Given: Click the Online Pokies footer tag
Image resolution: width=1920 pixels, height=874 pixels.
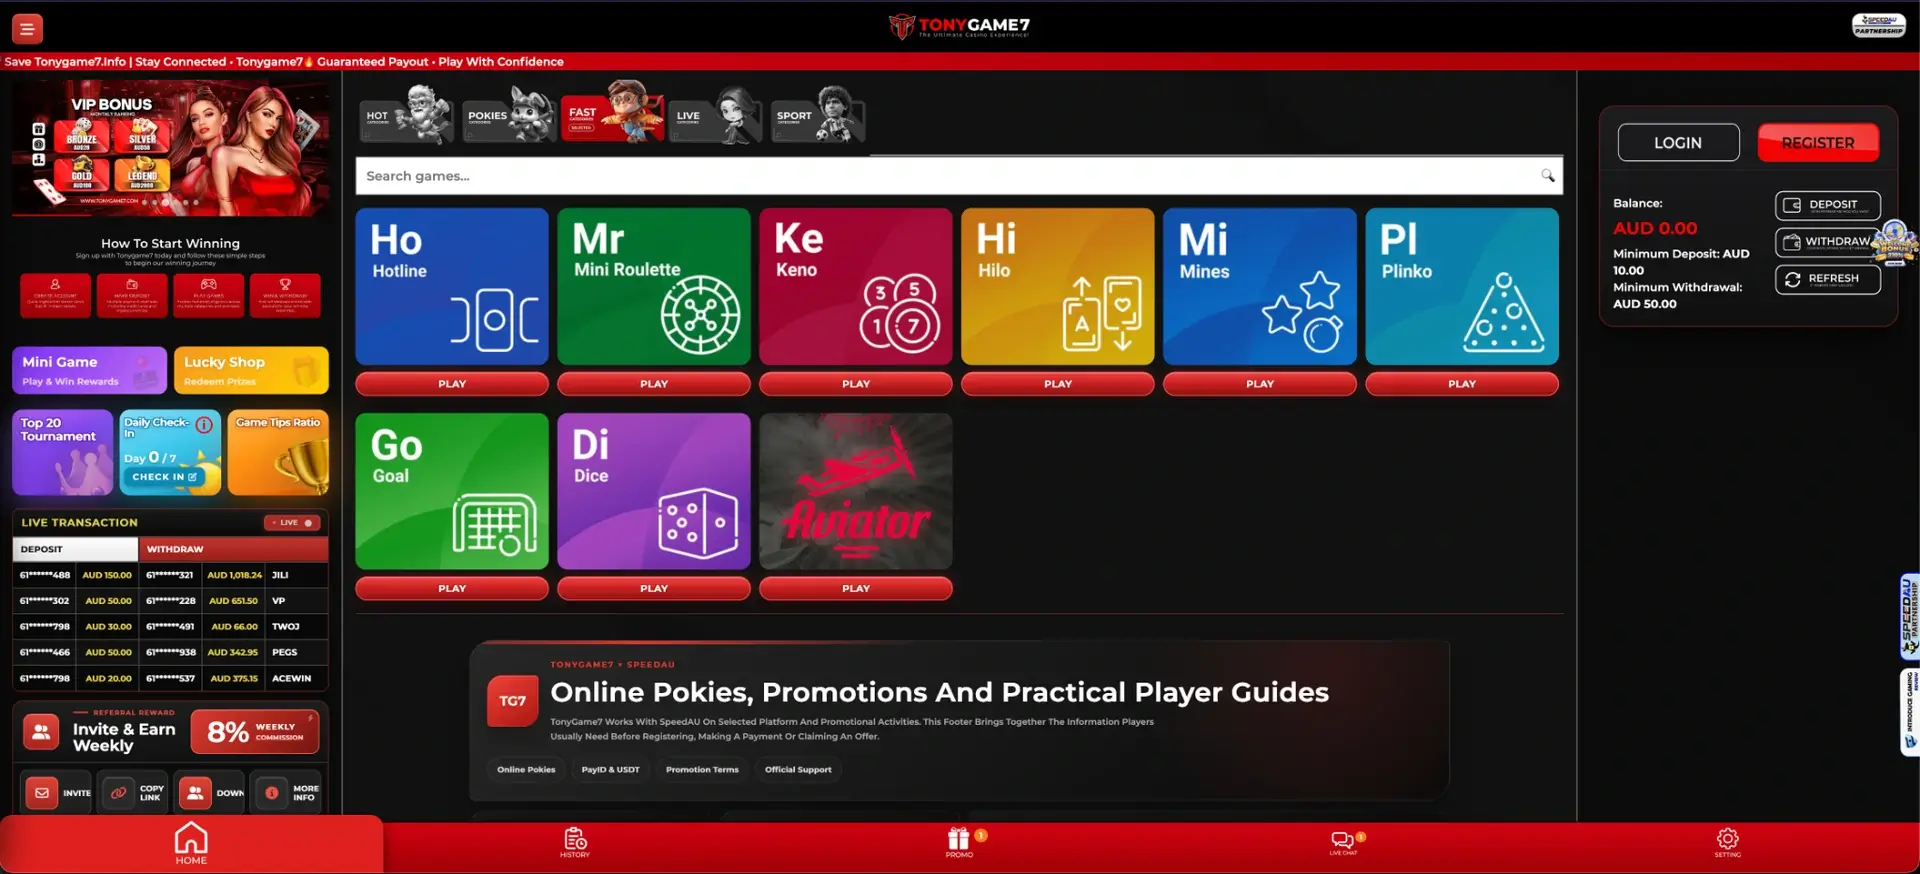Looking at the screenshot, I should pos(526,770).
